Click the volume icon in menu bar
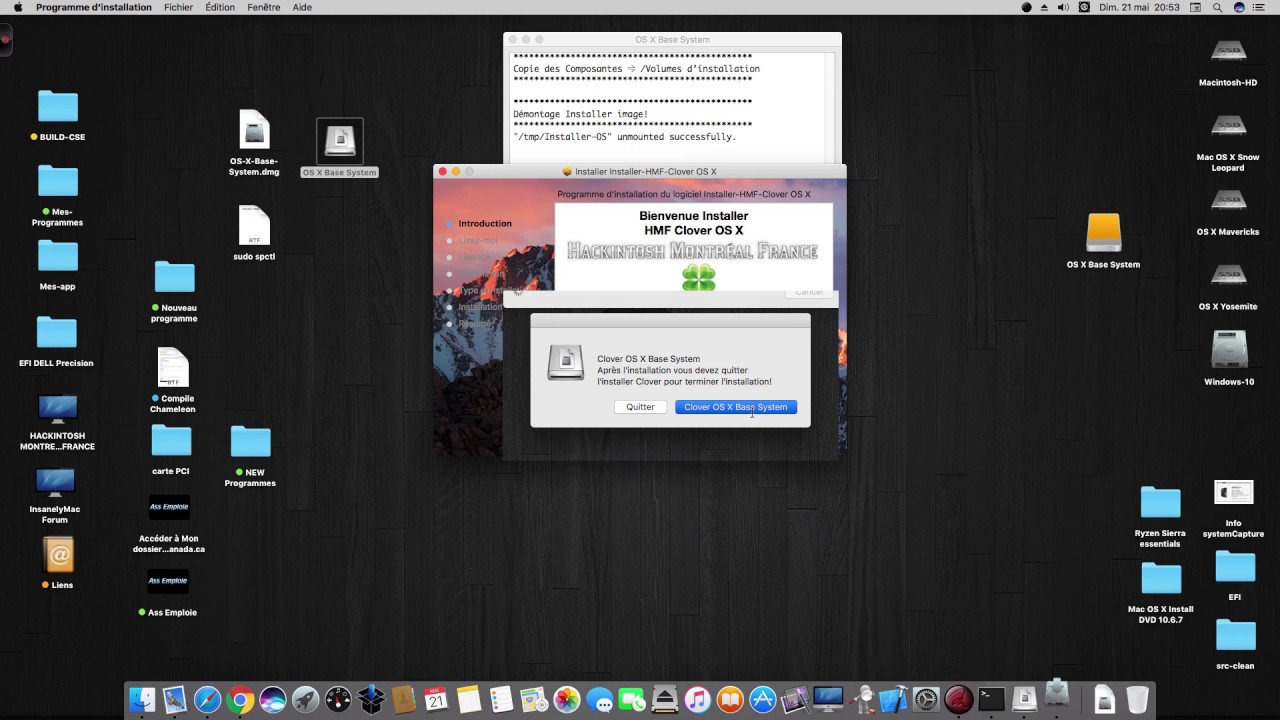The height and width of the screenshot is (720, 1280). [x=1064, y=7]
